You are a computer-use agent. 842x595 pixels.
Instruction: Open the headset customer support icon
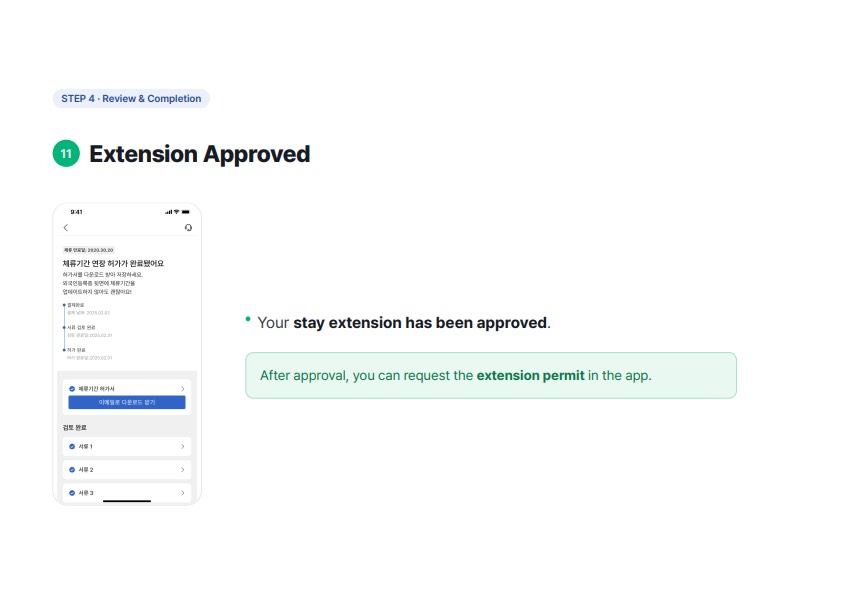(188, 228)
